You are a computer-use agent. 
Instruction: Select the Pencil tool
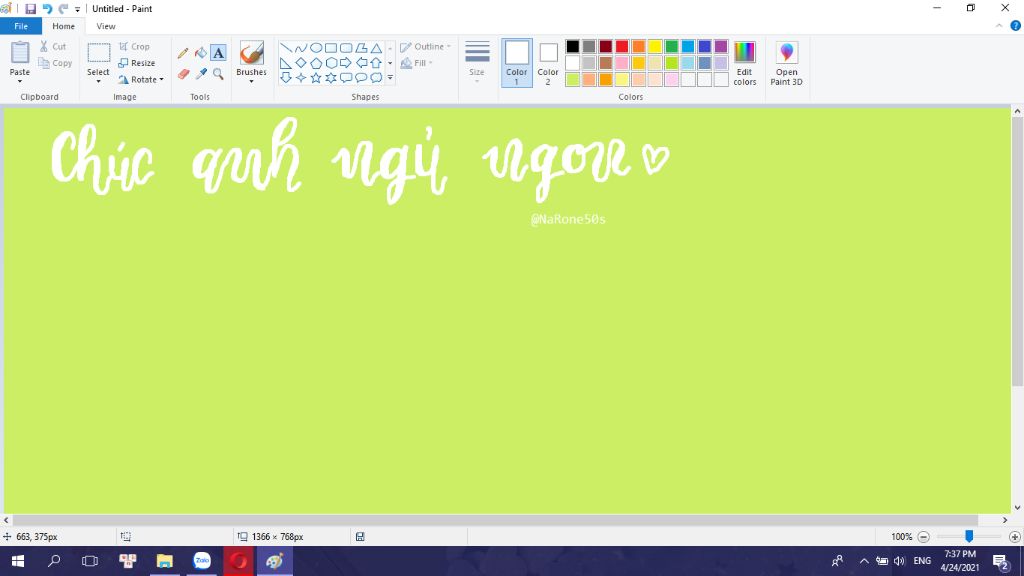(x=183, y=53)
